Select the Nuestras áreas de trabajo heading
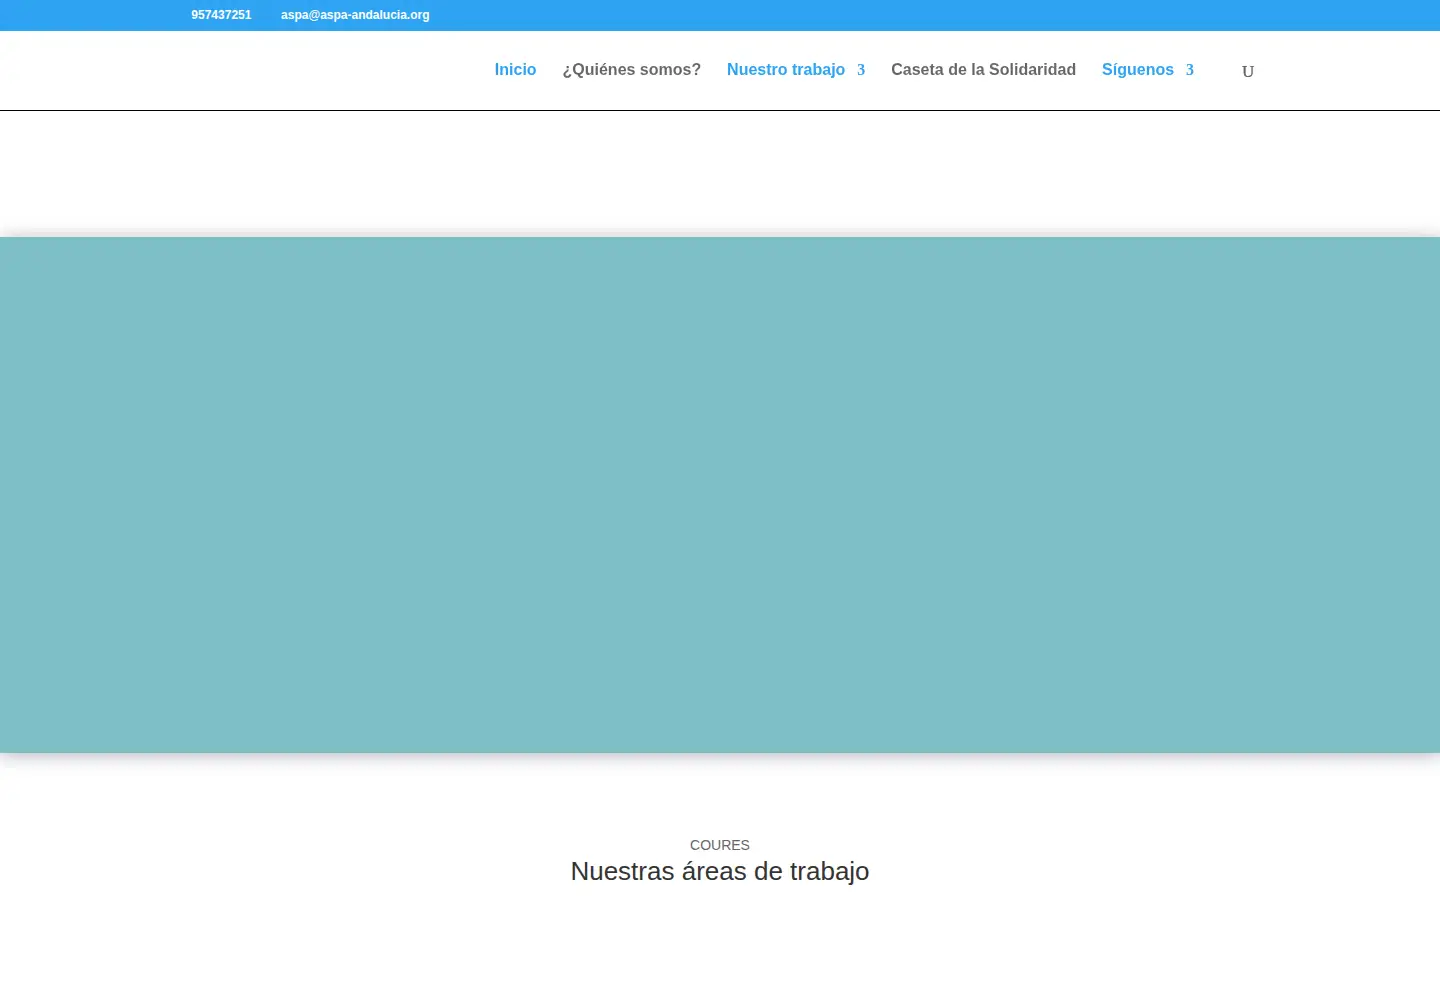 point(720,871)
